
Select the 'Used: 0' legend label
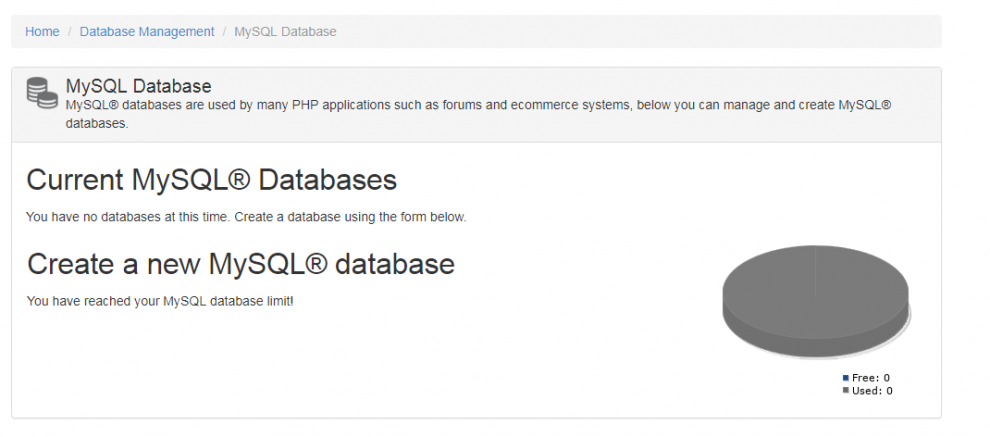point(872,391)
